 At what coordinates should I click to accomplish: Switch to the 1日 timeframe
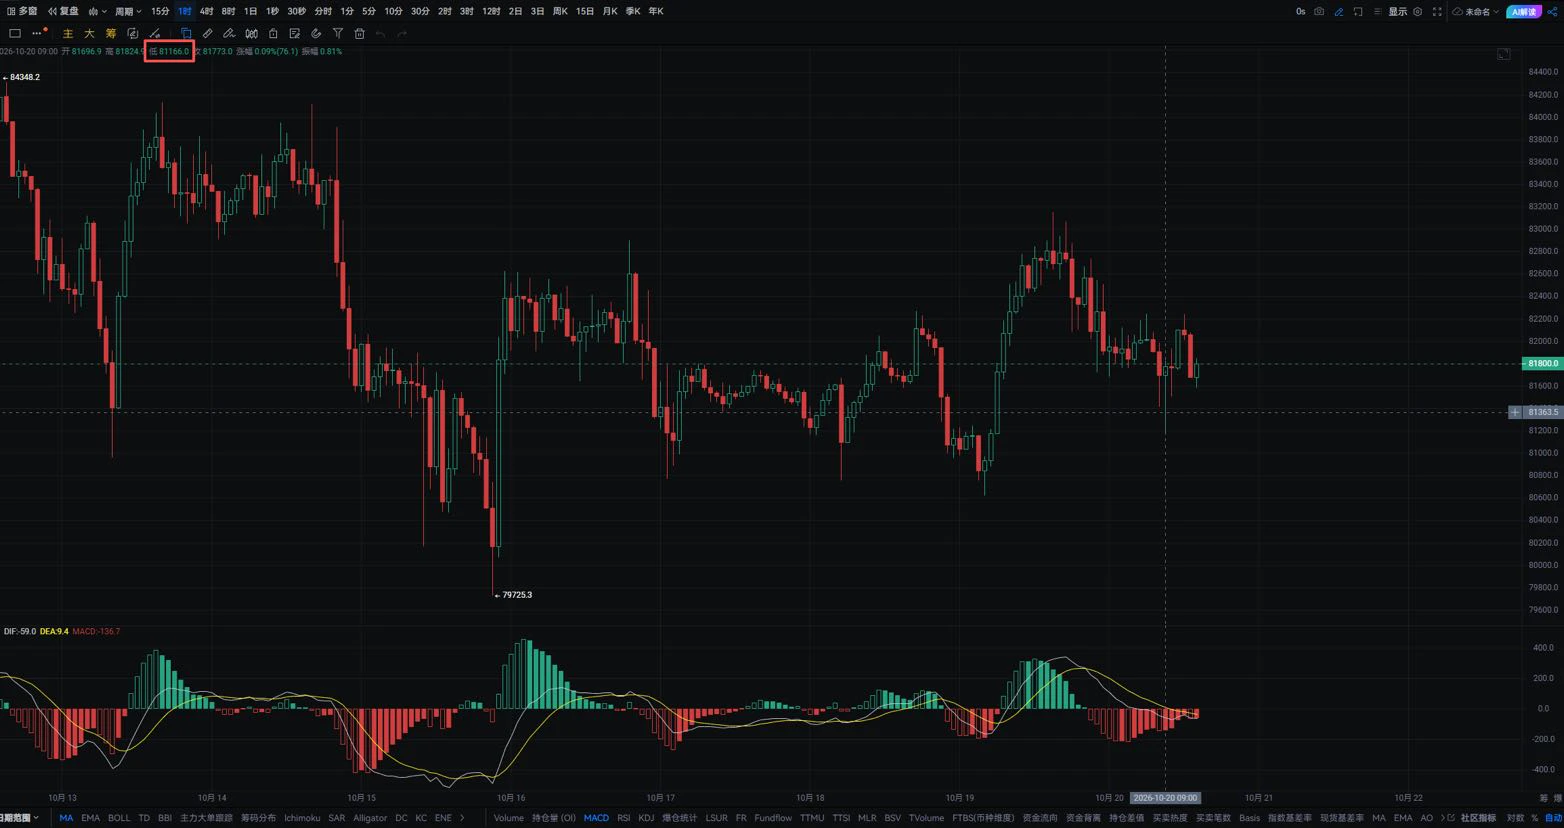250,12
